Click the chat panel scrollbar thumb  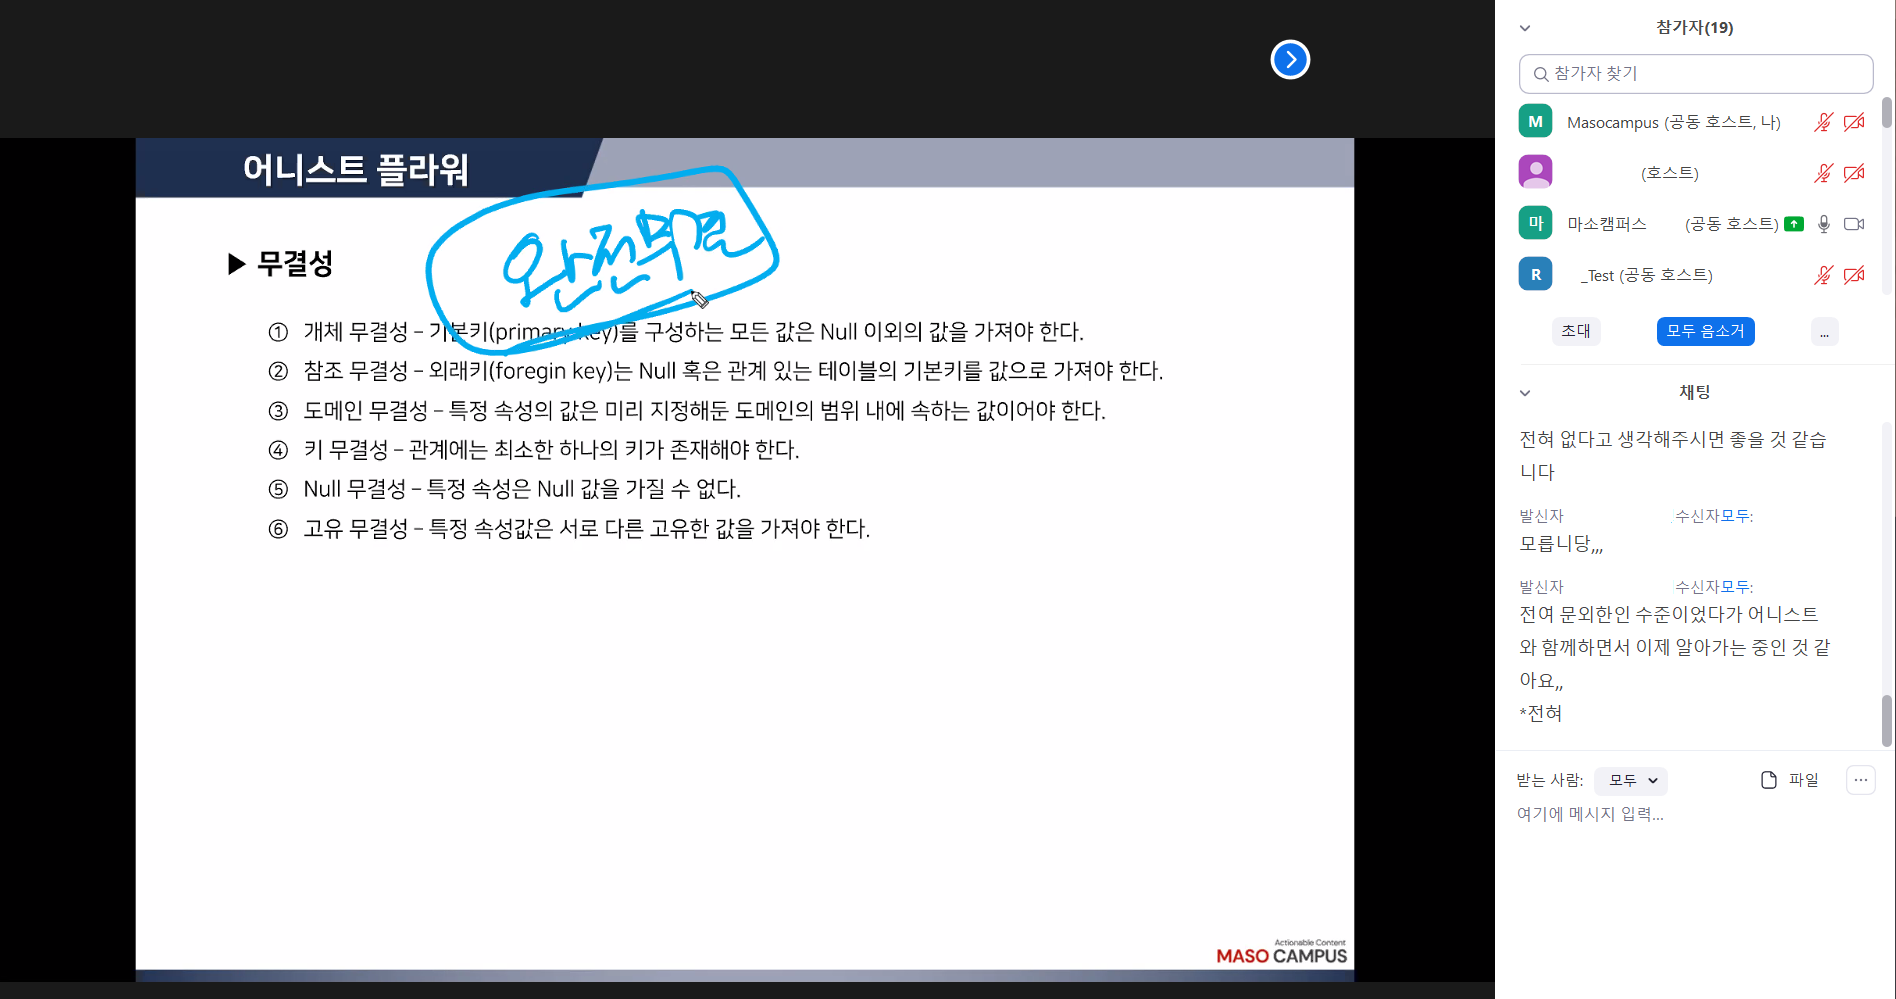click(1886, 720)
